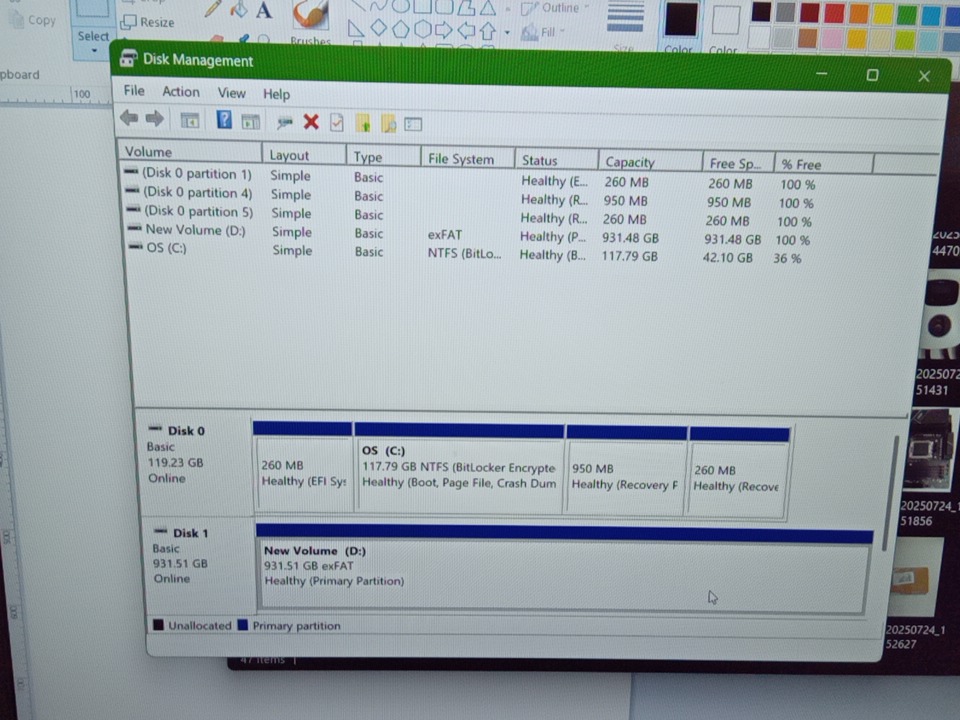
Task: Pick the up arrow shape in Paint
Action: tap(488, 30)
